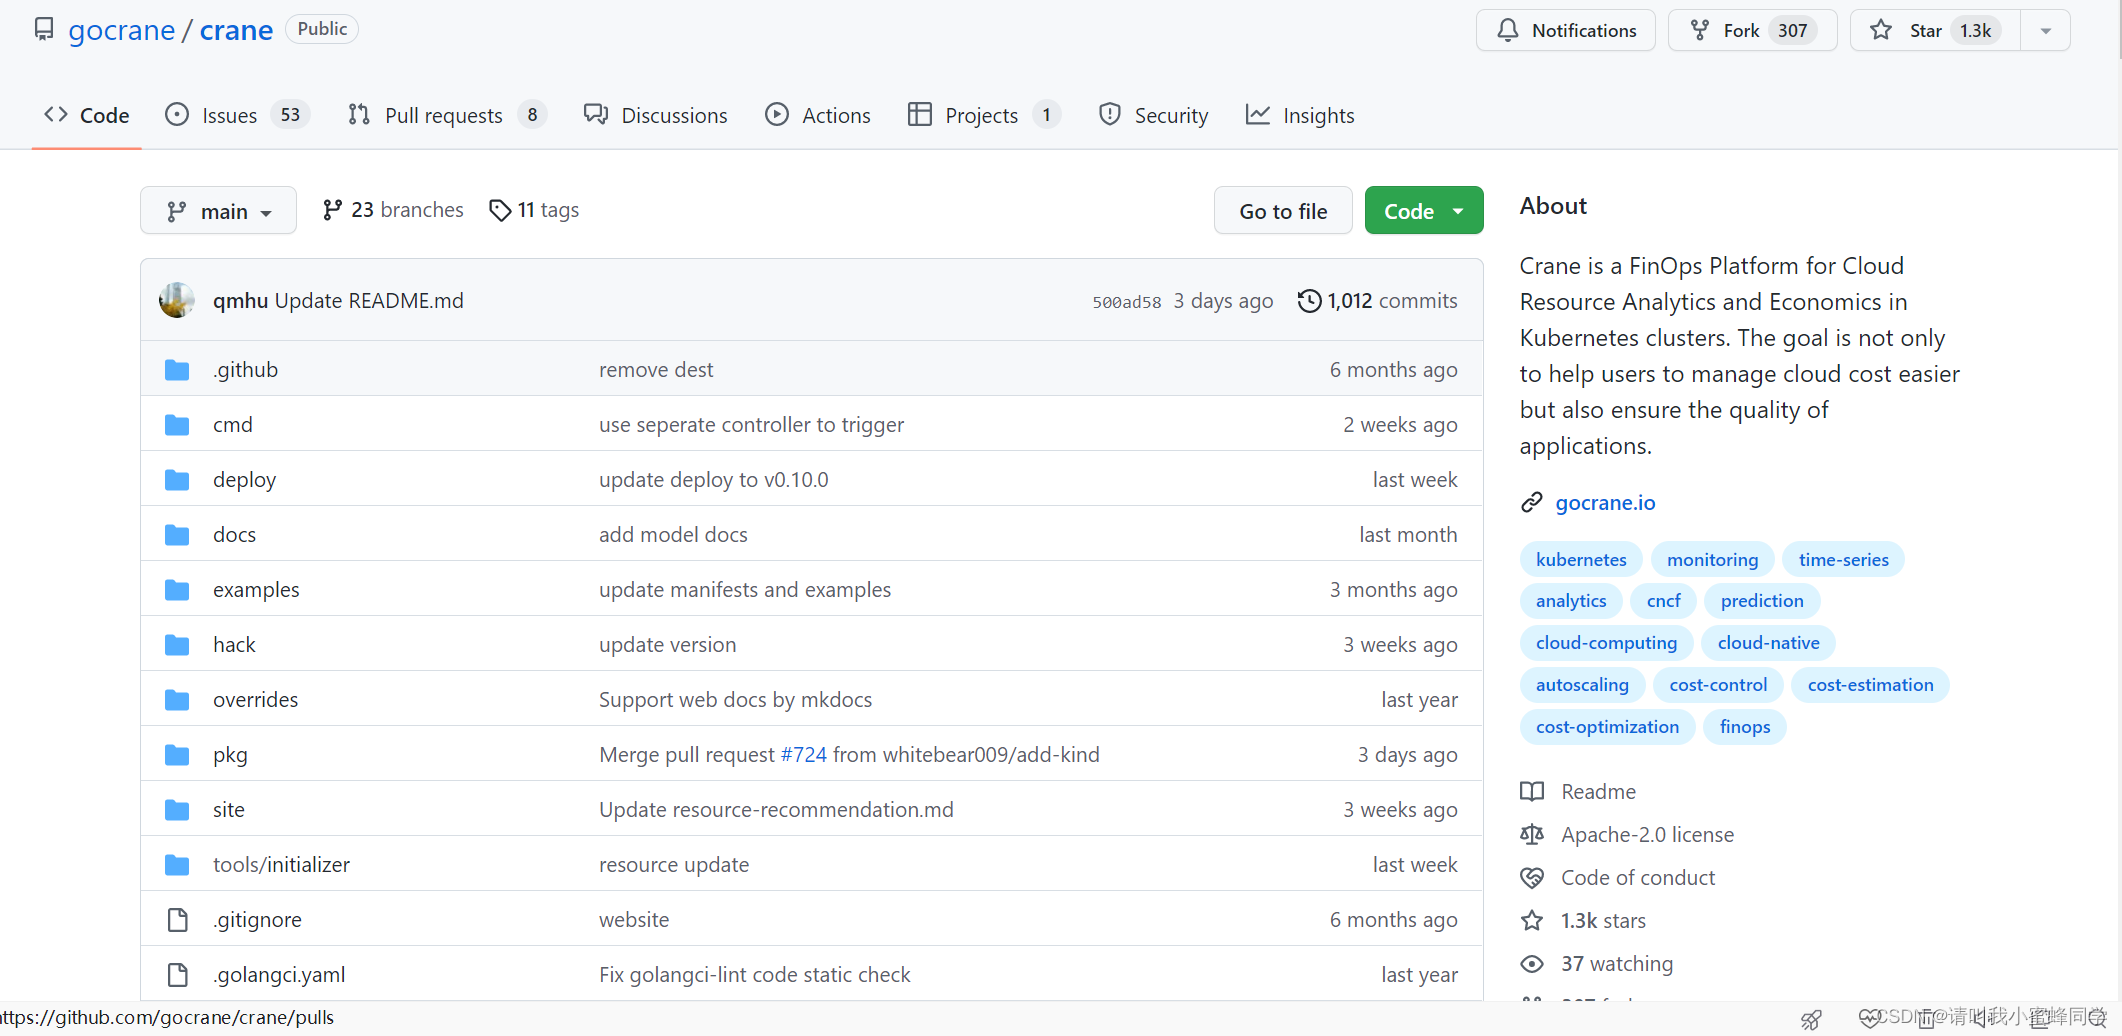
Task: Click the pkg folder icon
Action: click(x=177, y=755)
